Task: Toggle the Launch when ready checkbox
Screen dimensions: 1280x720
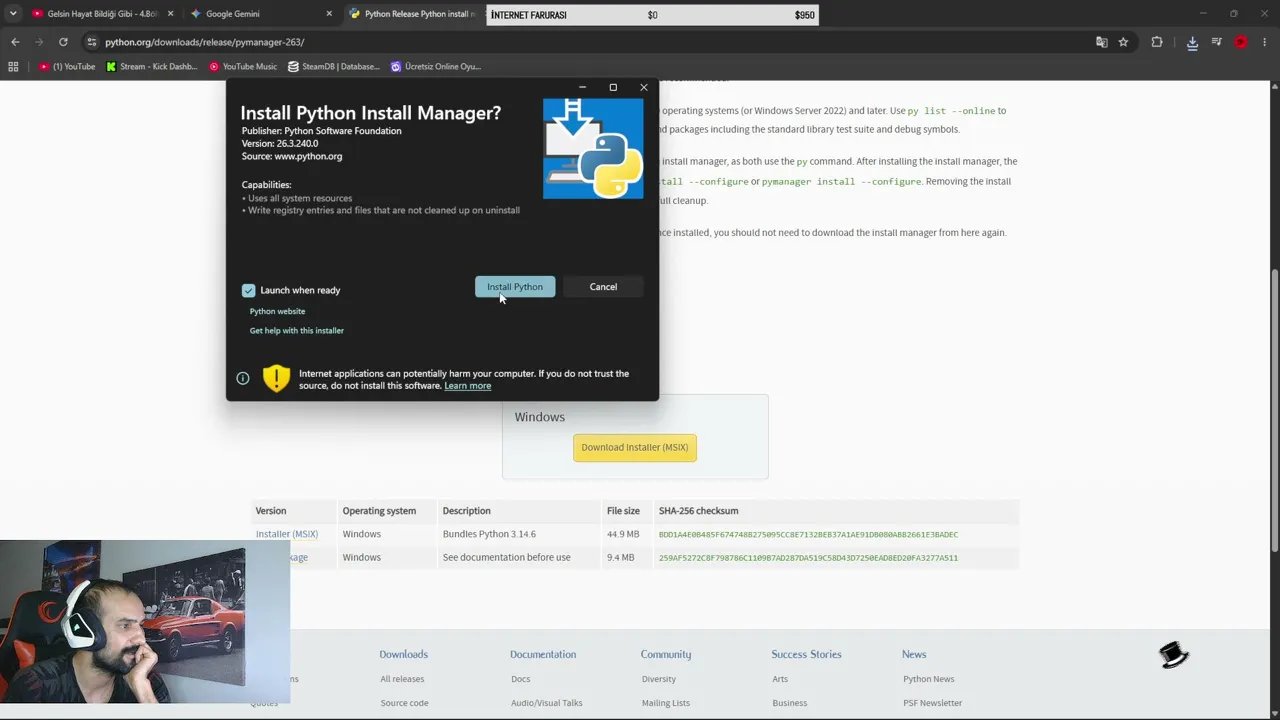Action: (x=248, y=290)
